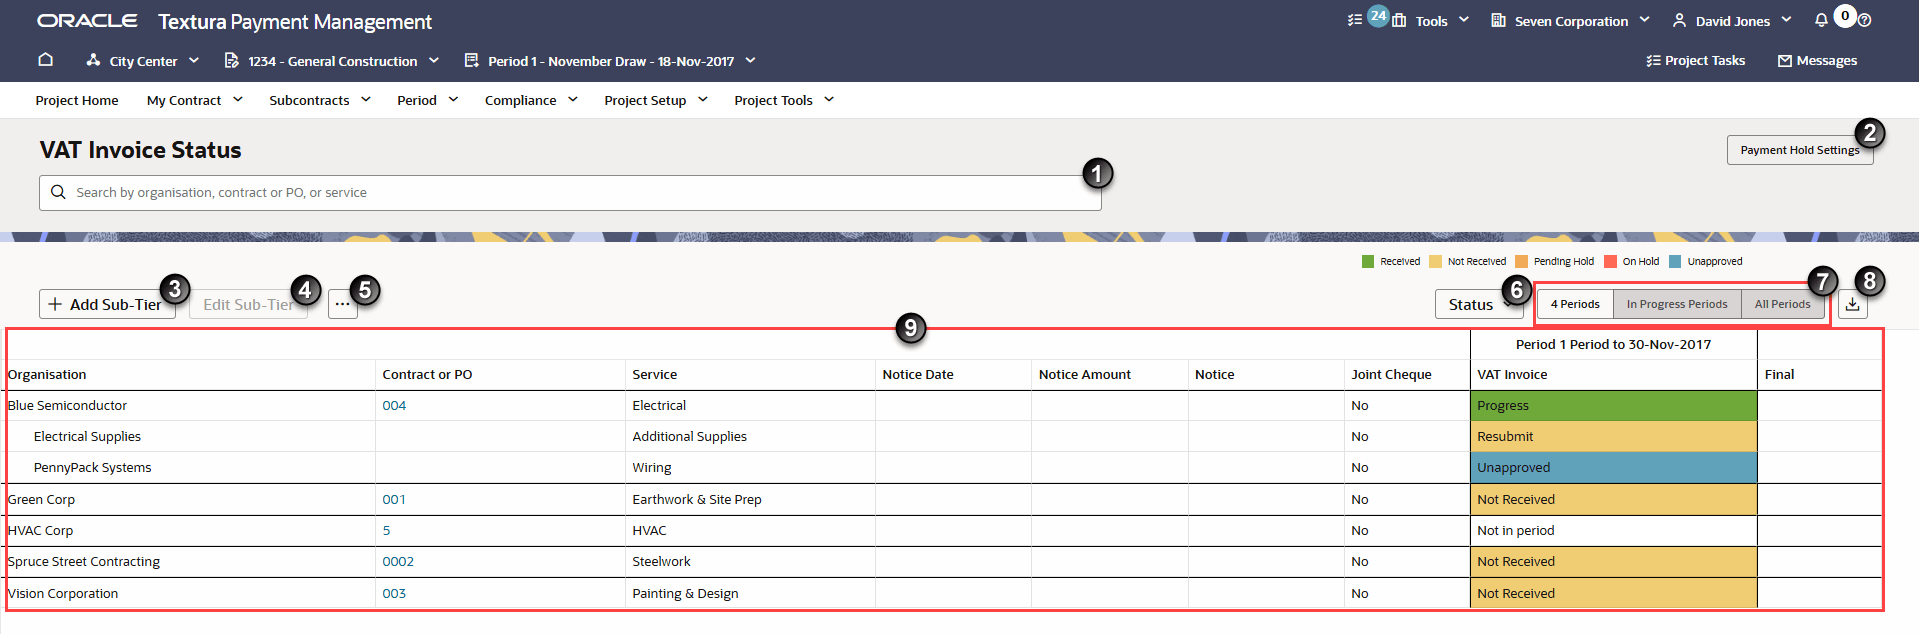The width and height of the screenshot is (1919, 634).
Task: Open the Project Tools menu
Action: [784, 100]
